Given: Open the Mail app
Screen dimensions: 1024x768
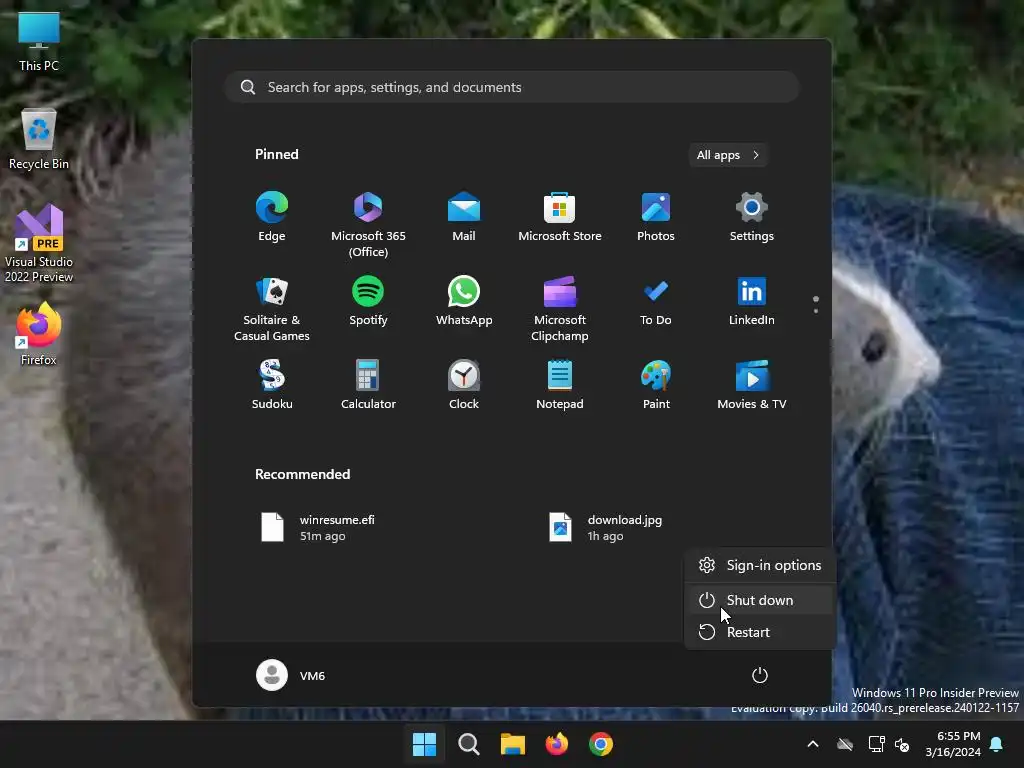Looking at the screenshot, I should pyautogui.click(x=464, y=217).
